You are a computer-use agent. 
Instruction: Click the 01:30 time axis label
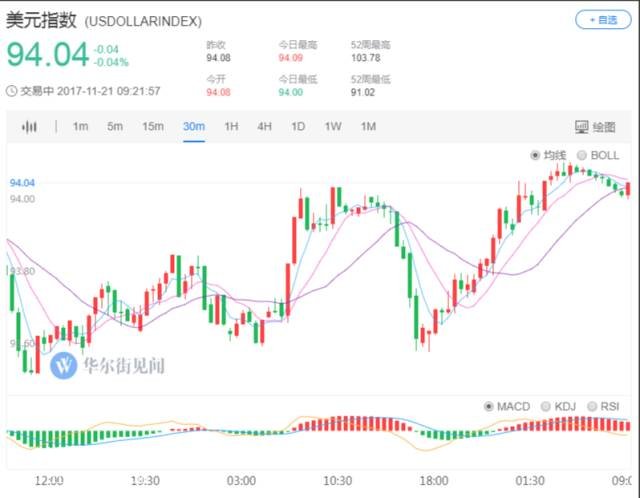pos(530,481)
